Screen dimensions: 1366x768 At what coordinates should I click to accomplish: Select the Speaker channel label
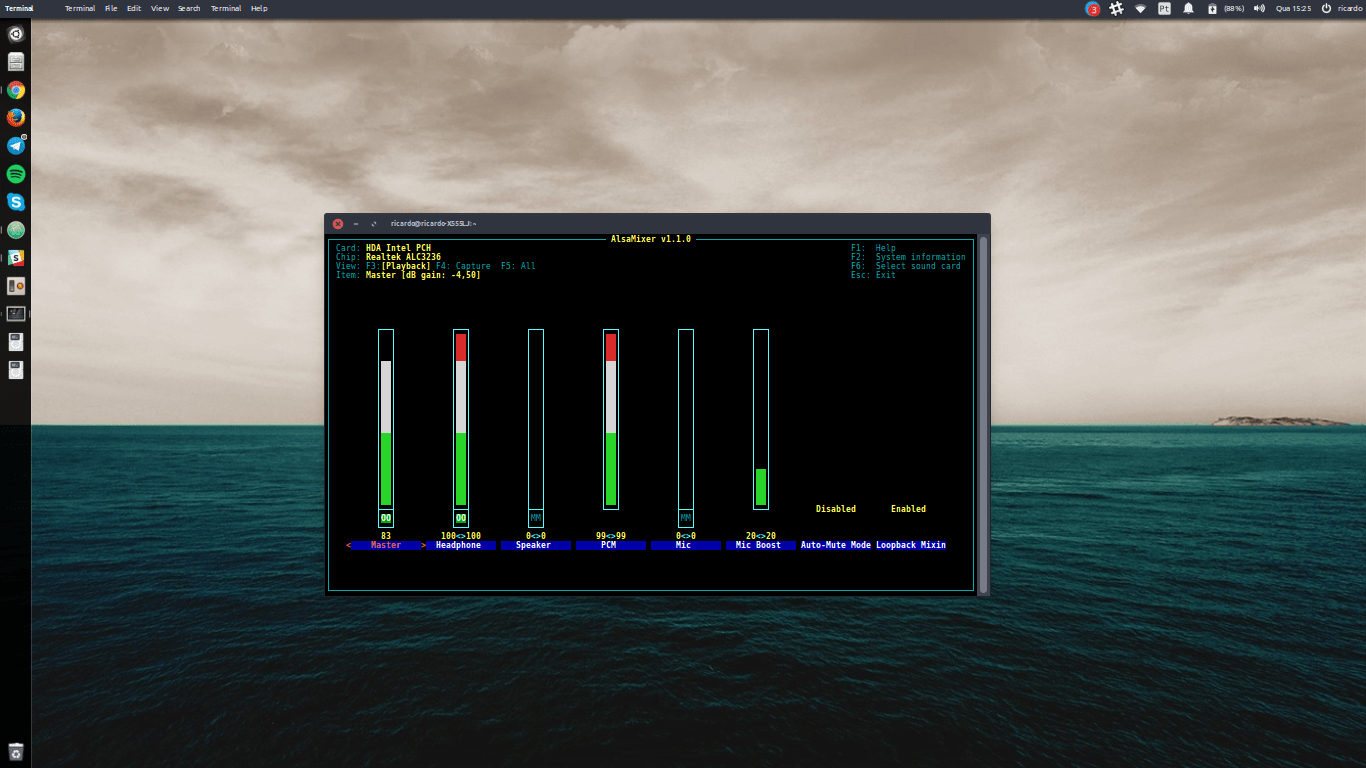pos(536,546)
